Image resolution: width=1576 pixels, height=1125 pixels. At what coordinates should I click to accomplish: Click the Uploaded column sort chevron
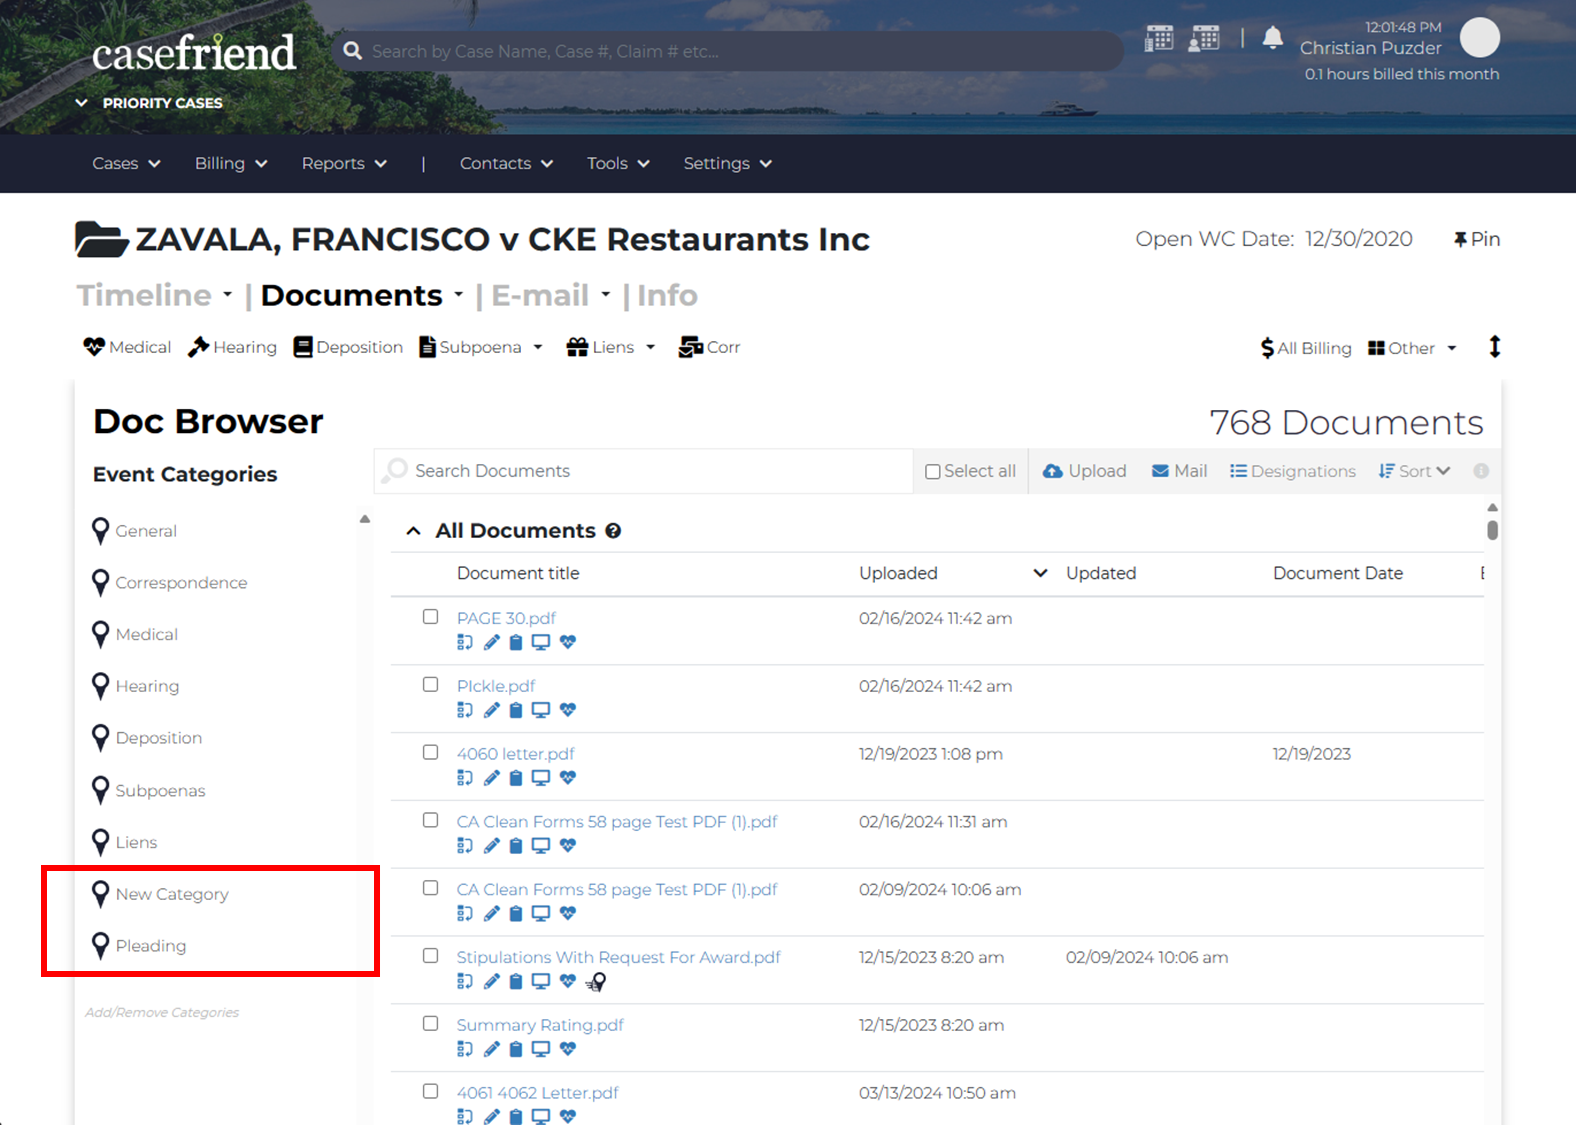[1040, 573]
